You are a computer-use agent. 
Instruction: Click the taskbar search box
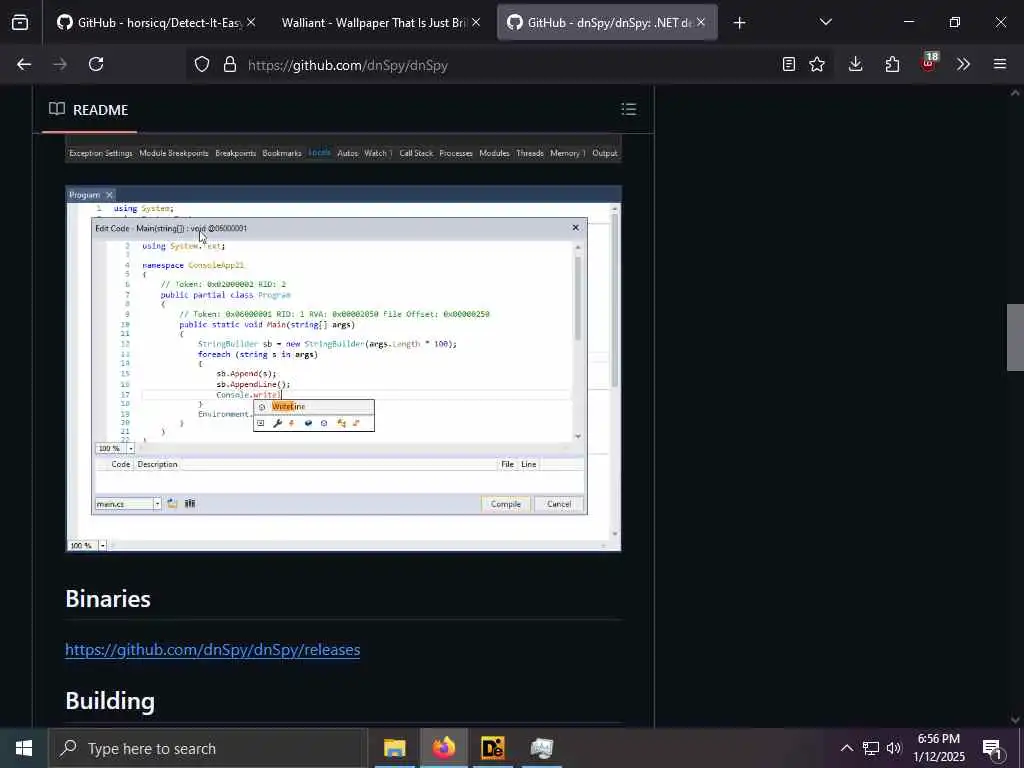click(208, 748)
